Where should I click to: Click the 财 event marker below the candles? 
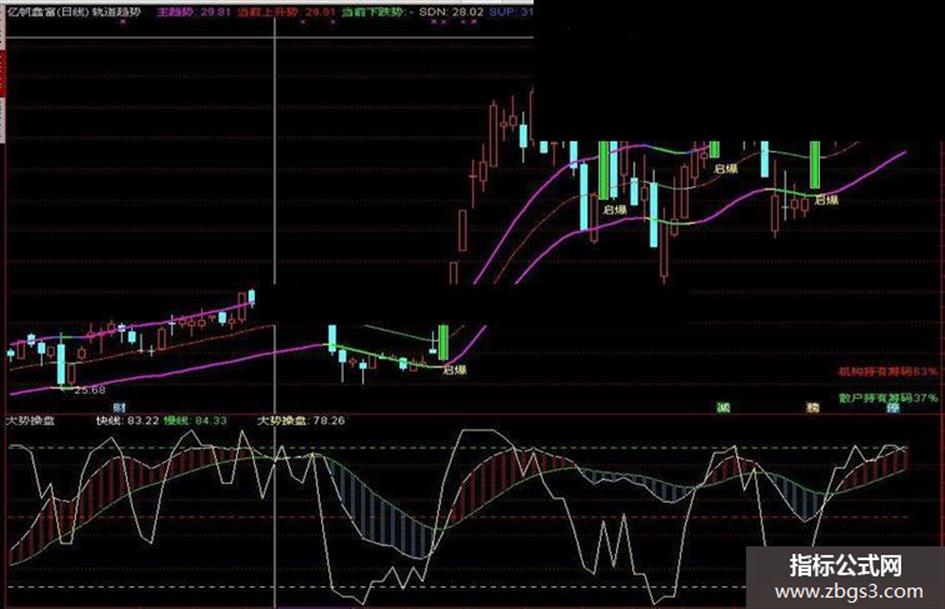tap(119, 408)
